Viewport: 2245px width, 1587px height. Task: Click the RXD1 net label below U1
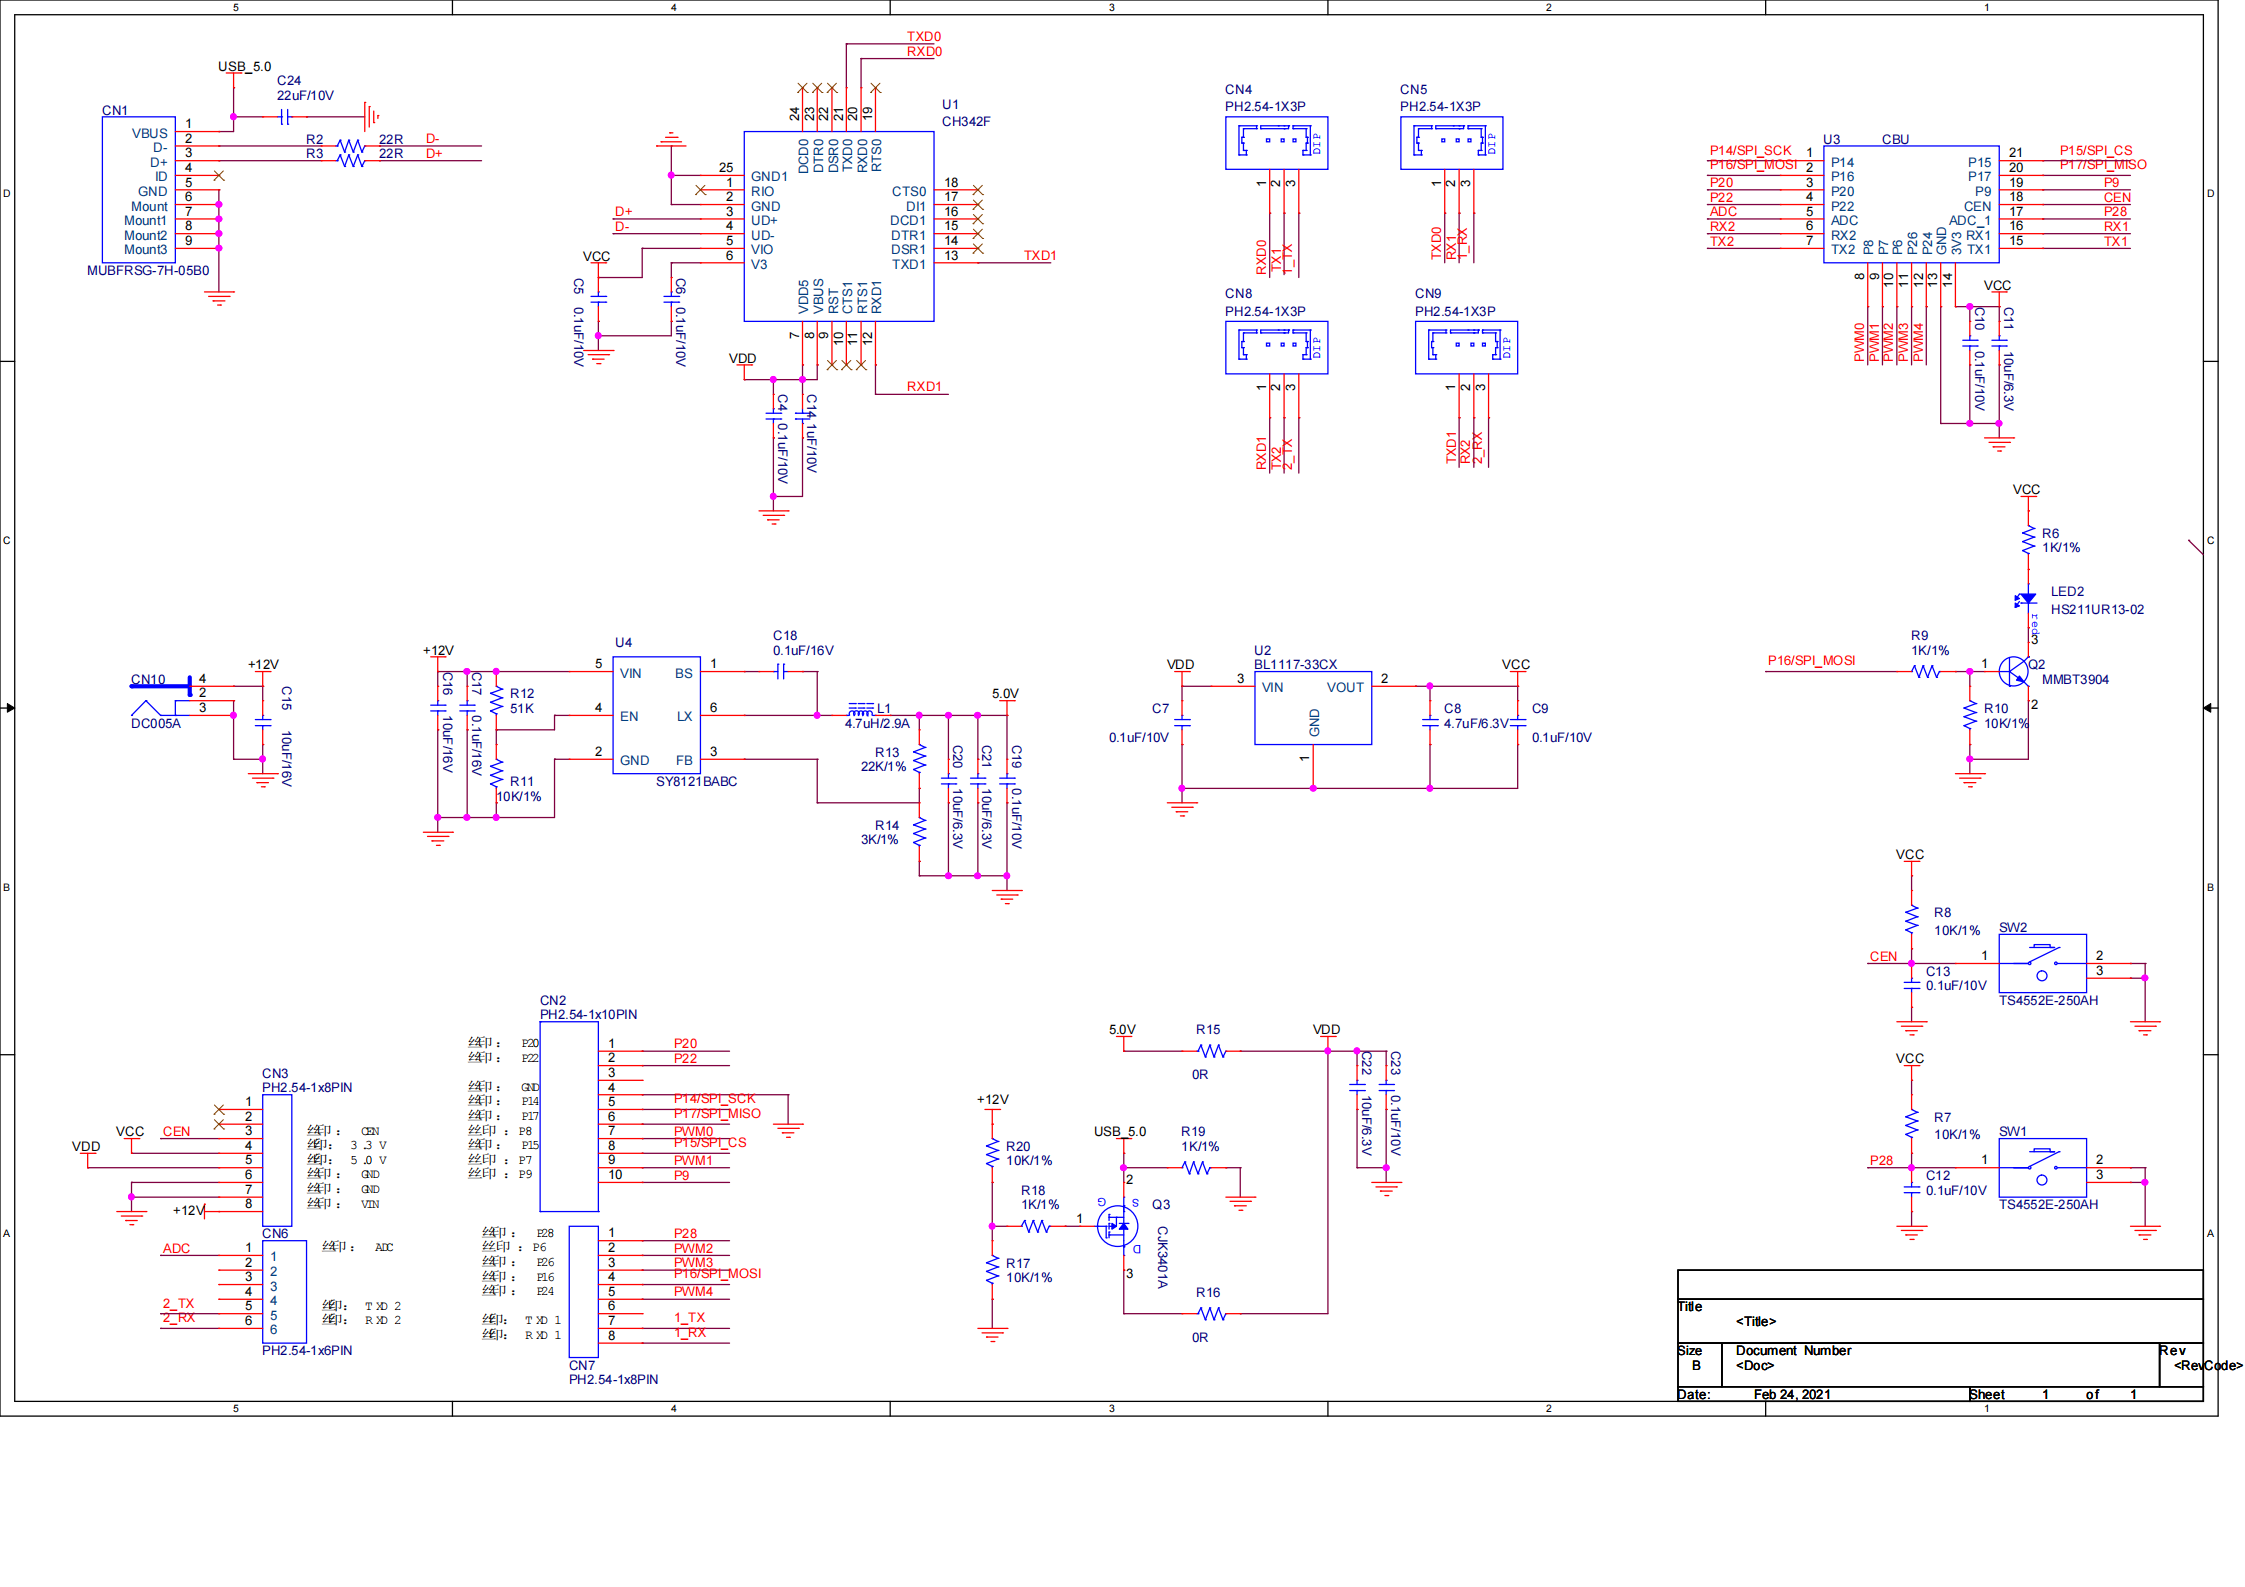(924, 387)
